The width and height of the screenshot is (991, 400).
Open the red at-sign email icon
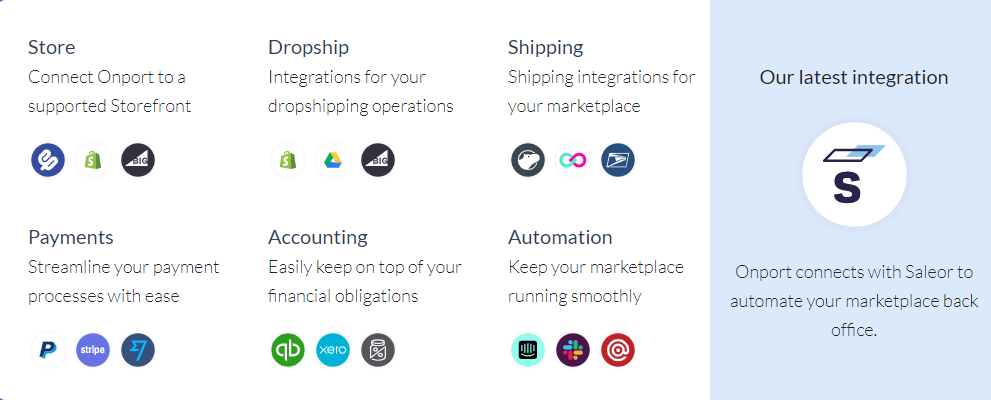[617, 350]
